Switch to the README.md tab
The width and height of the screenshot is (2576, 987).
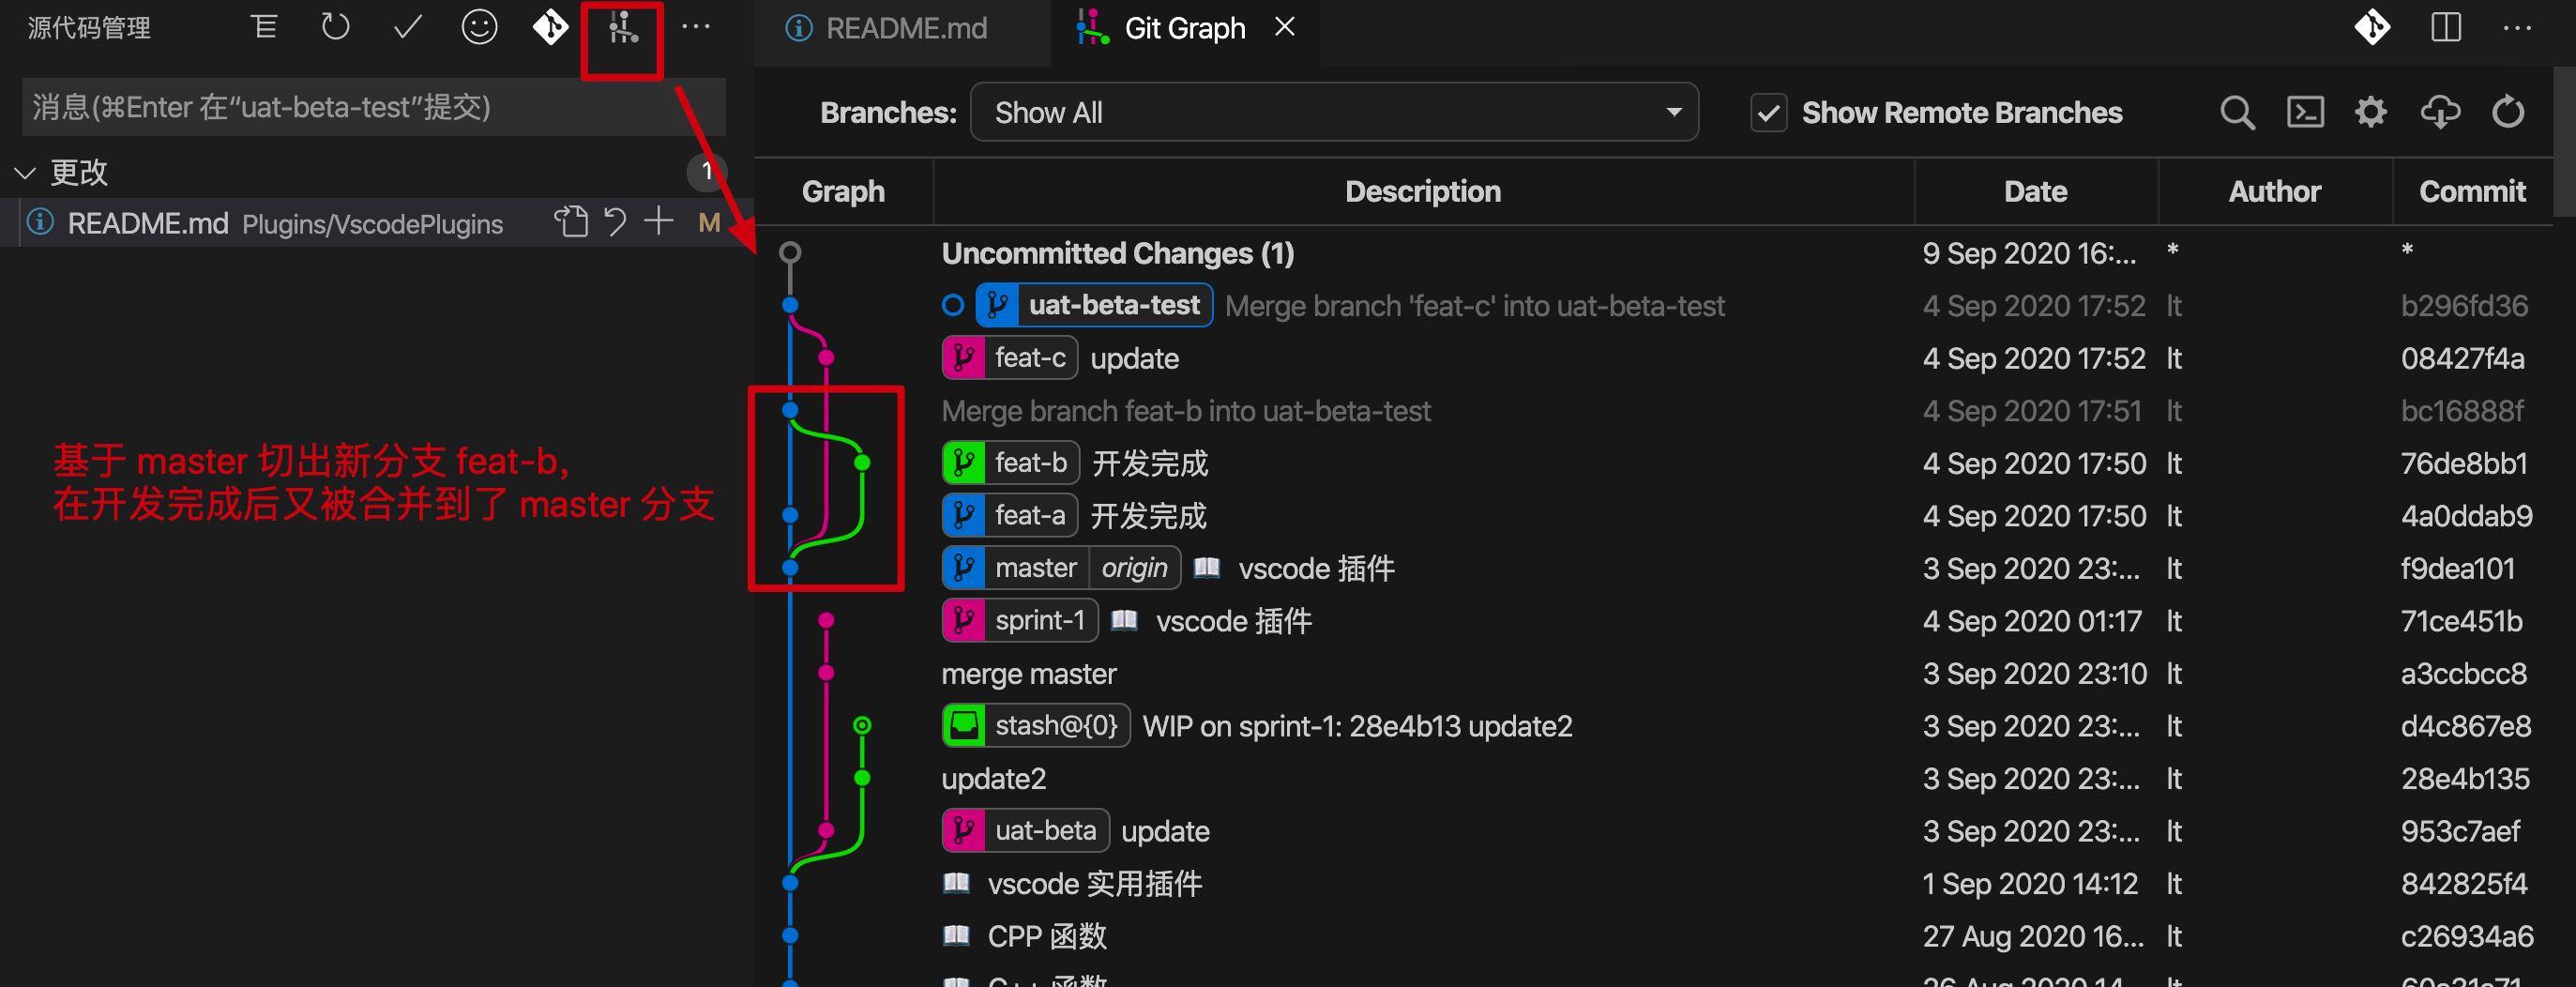[x=904, y=29]
